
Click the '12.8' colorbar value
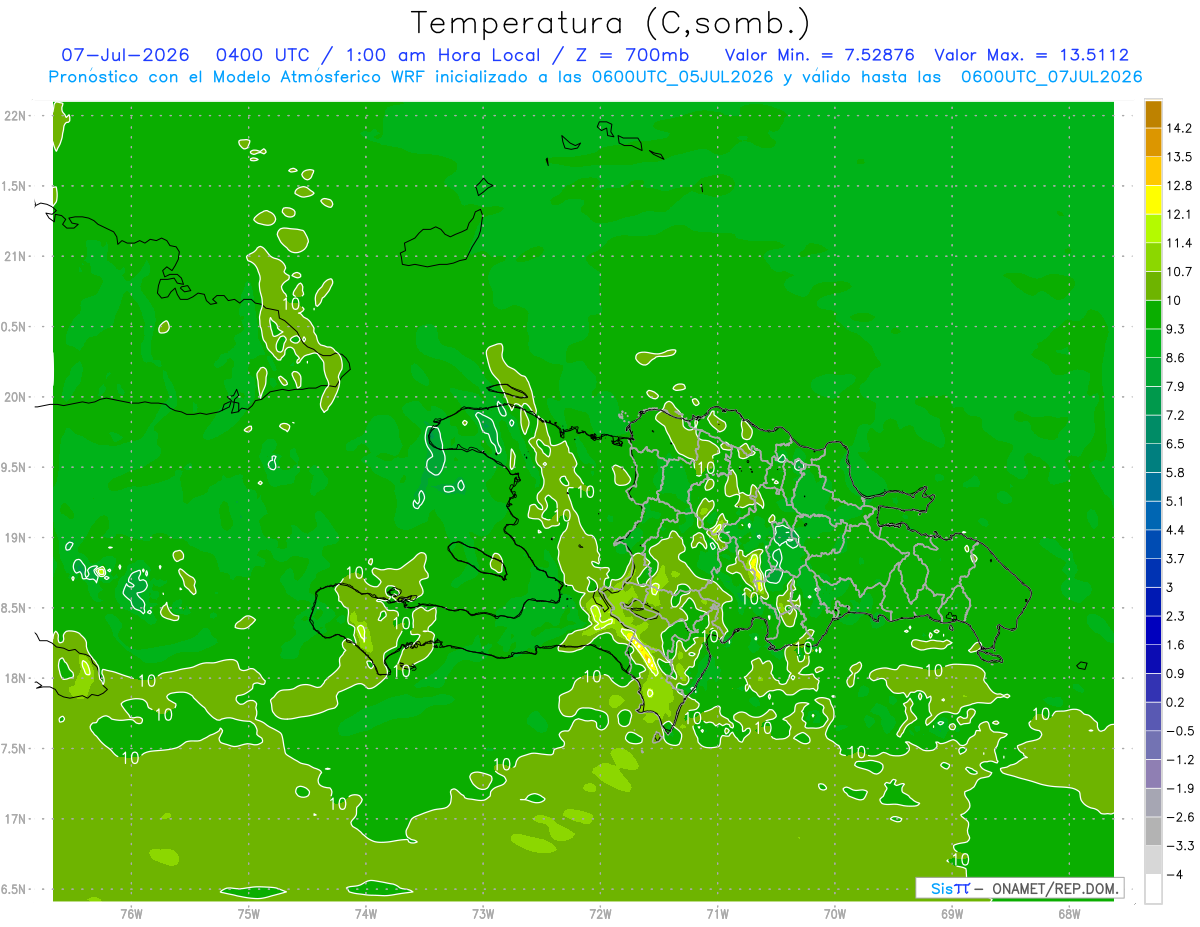click(1178, 185)
